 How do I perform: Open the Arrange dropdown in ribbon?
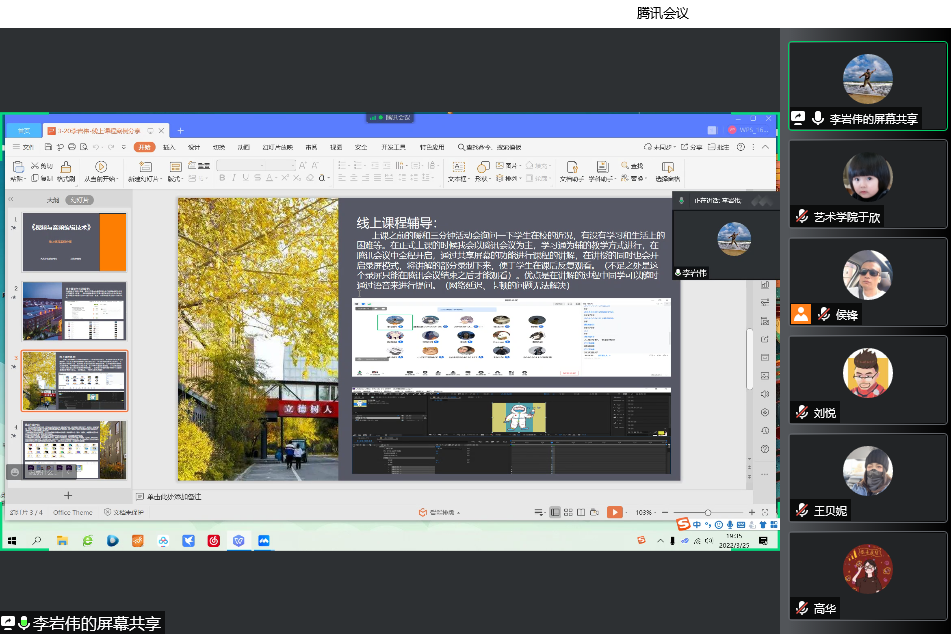[x=507, y=178]
